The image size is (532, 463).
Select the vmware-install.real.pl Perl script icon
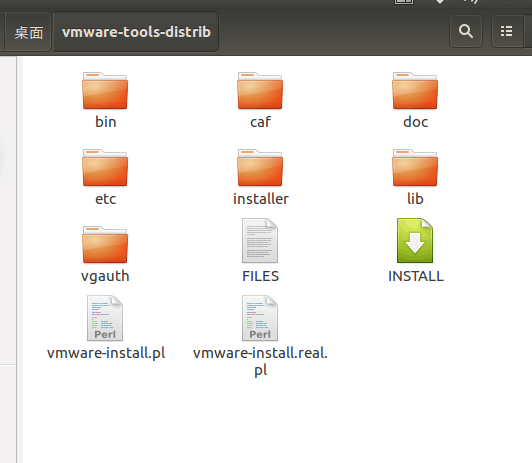pos(260,318)
